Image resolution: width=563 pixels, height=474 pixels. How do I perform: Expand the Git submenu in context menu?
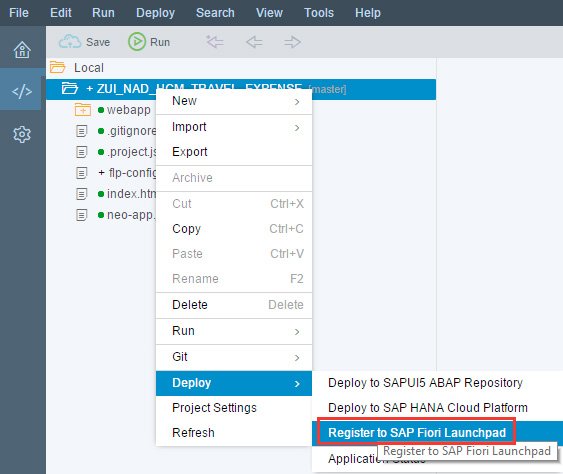point(234,357)
